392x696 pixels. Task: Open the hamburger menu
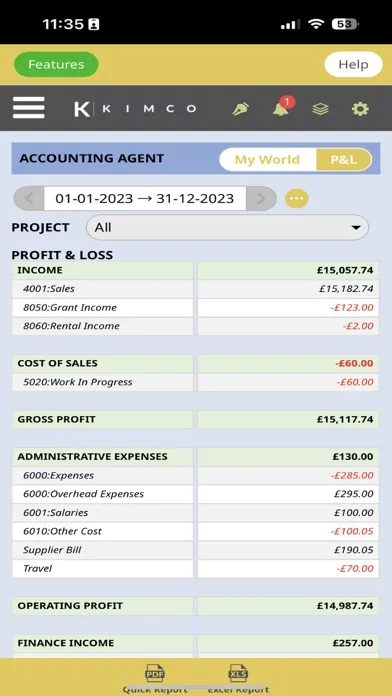tap(28, 108)
